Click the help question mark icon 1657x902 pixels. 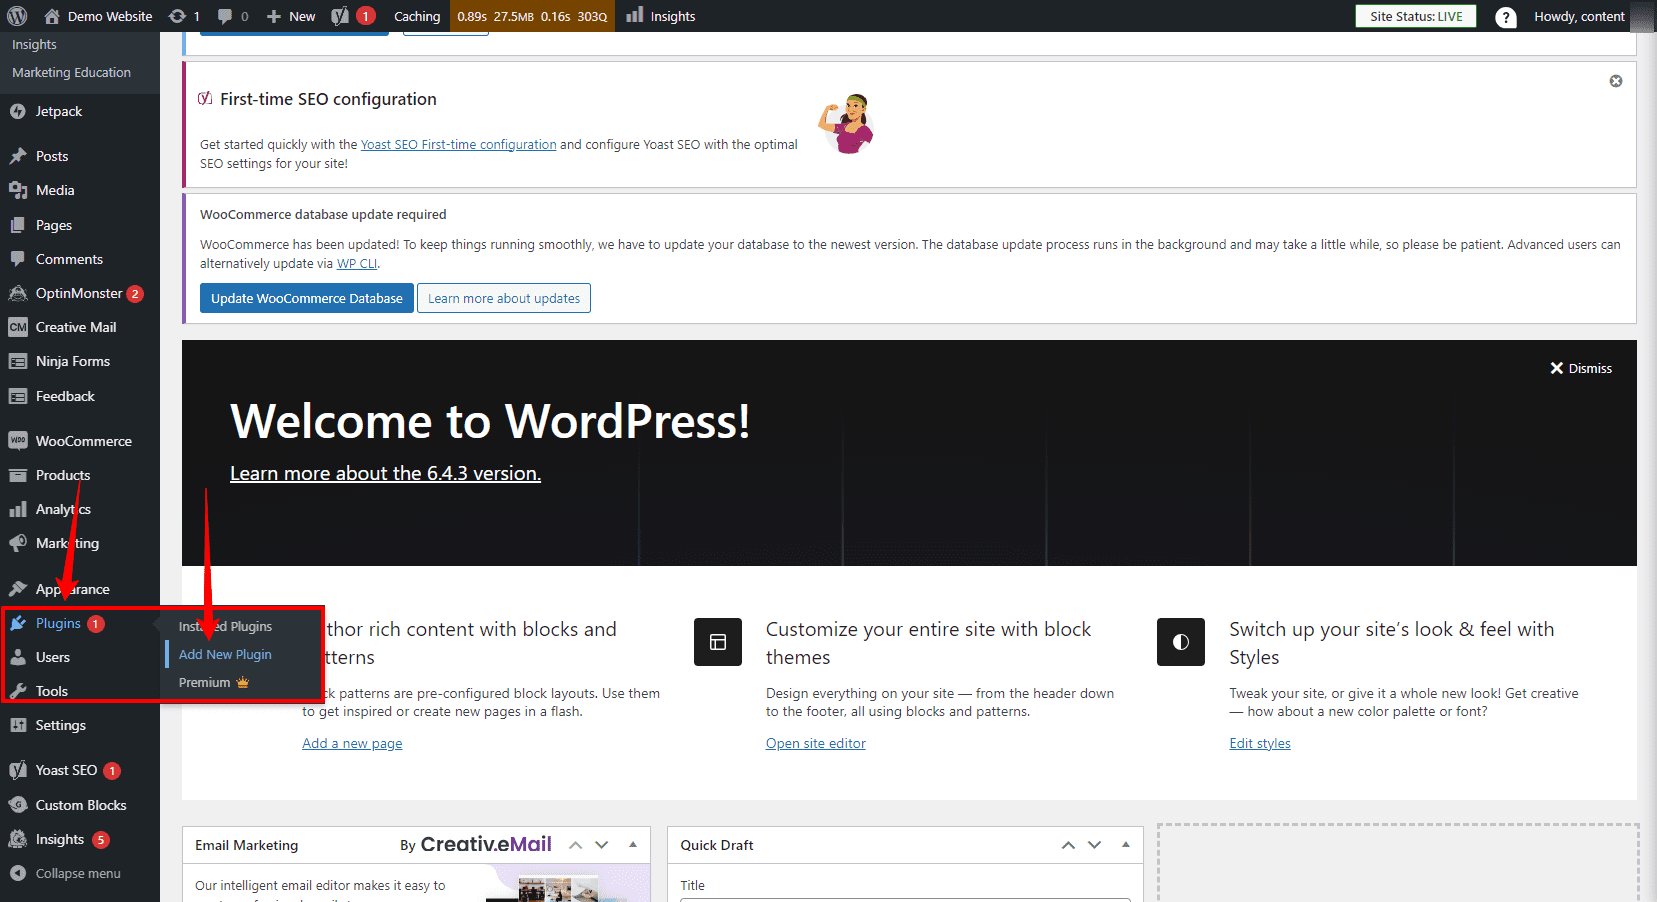(x=1505, y=17)
